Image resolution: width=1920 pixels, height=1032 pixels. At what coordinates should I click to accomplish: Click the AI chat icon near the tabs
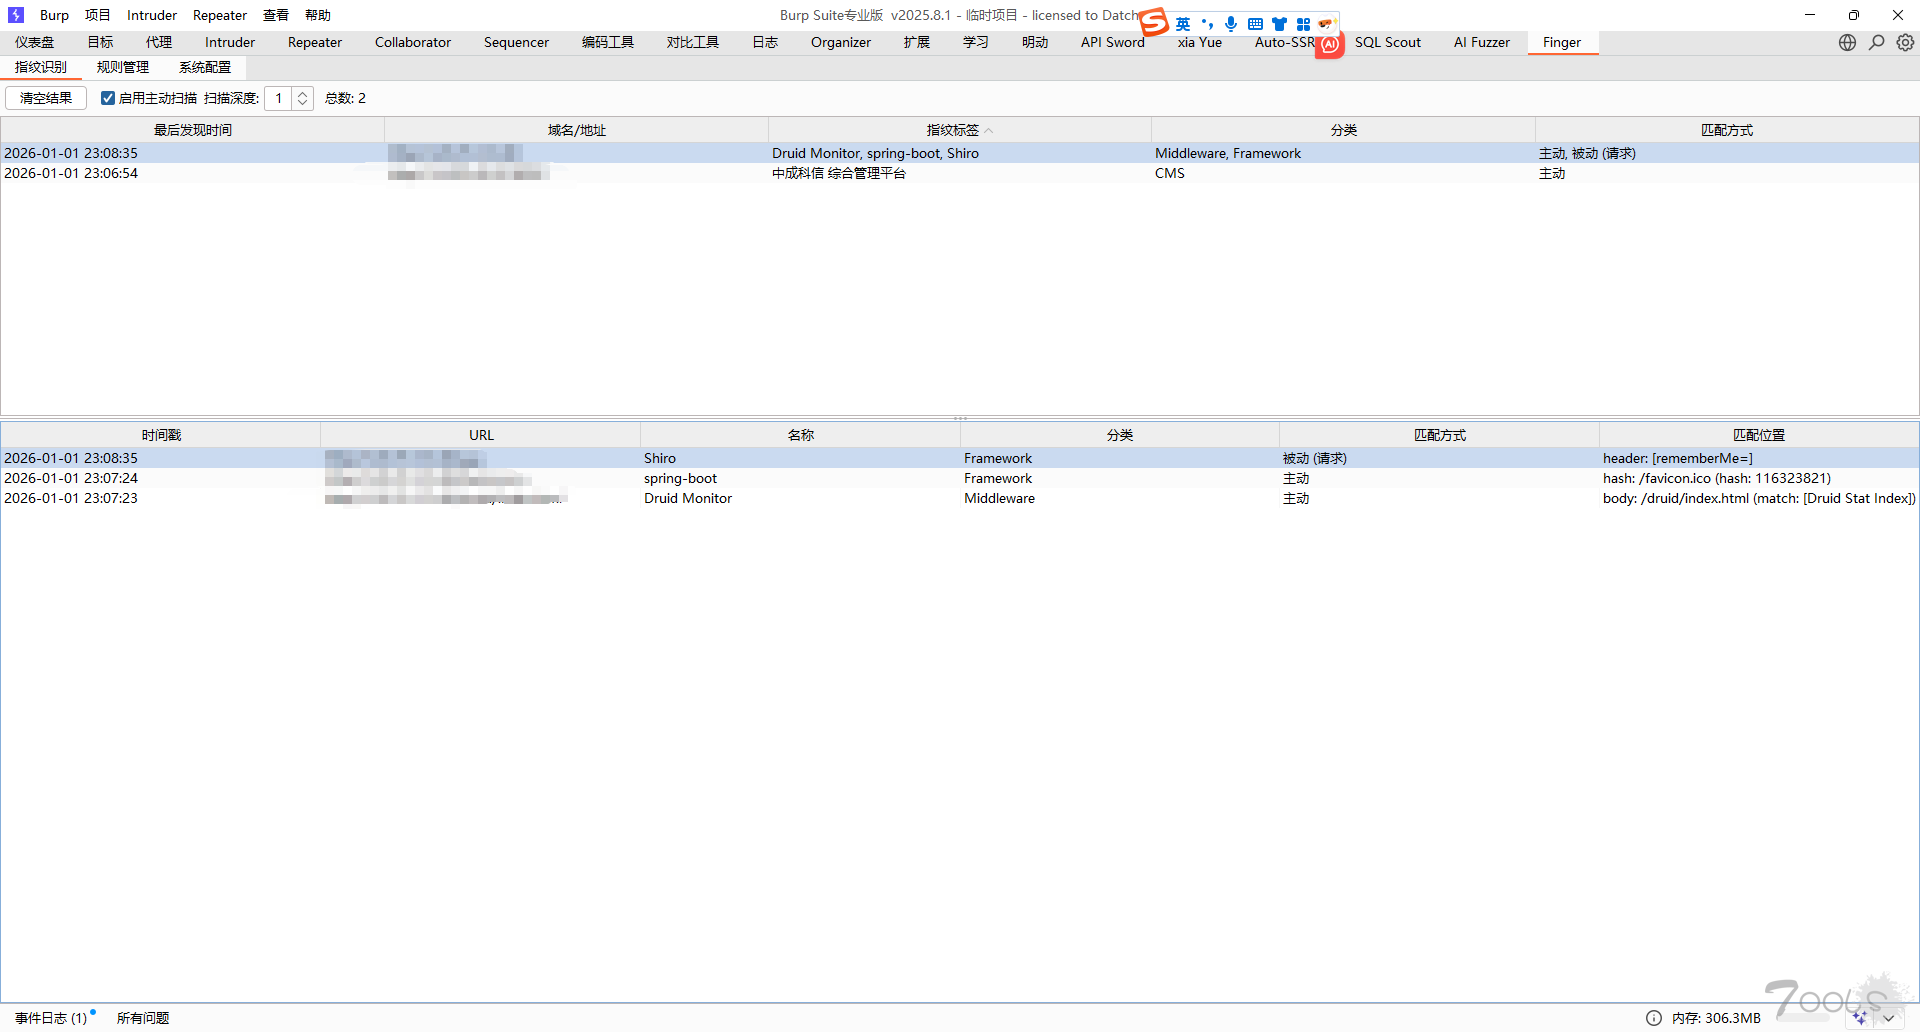pos(1329,44)
